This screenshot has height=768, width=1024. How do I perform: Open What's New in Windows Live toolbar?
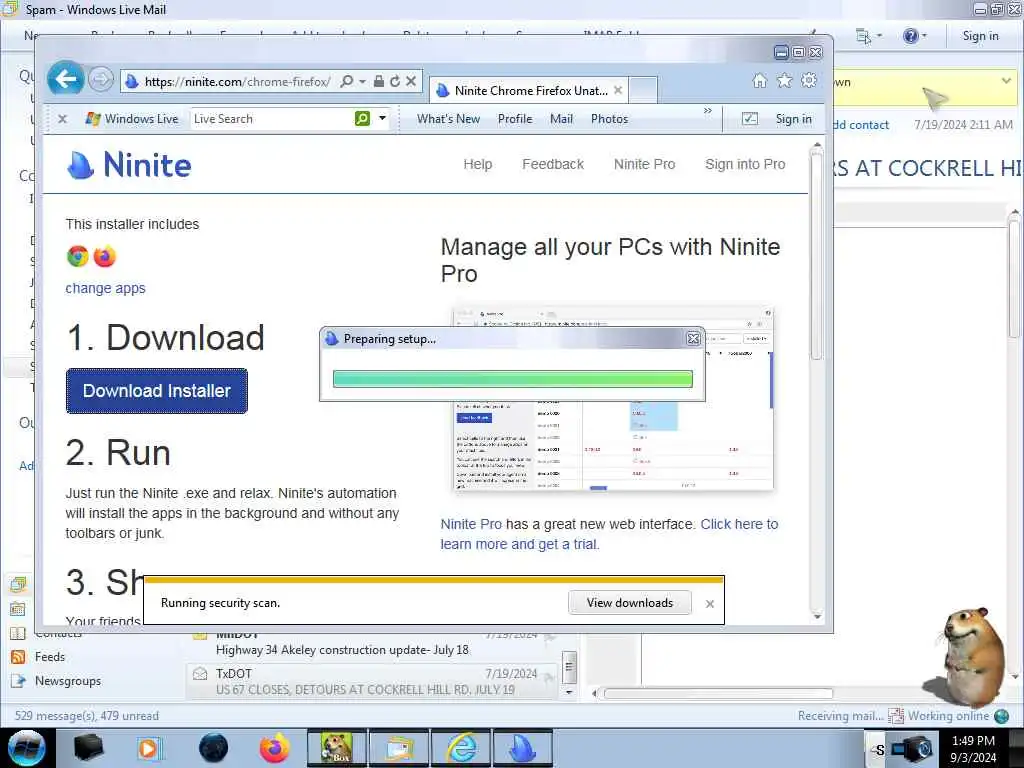[448, 119]
